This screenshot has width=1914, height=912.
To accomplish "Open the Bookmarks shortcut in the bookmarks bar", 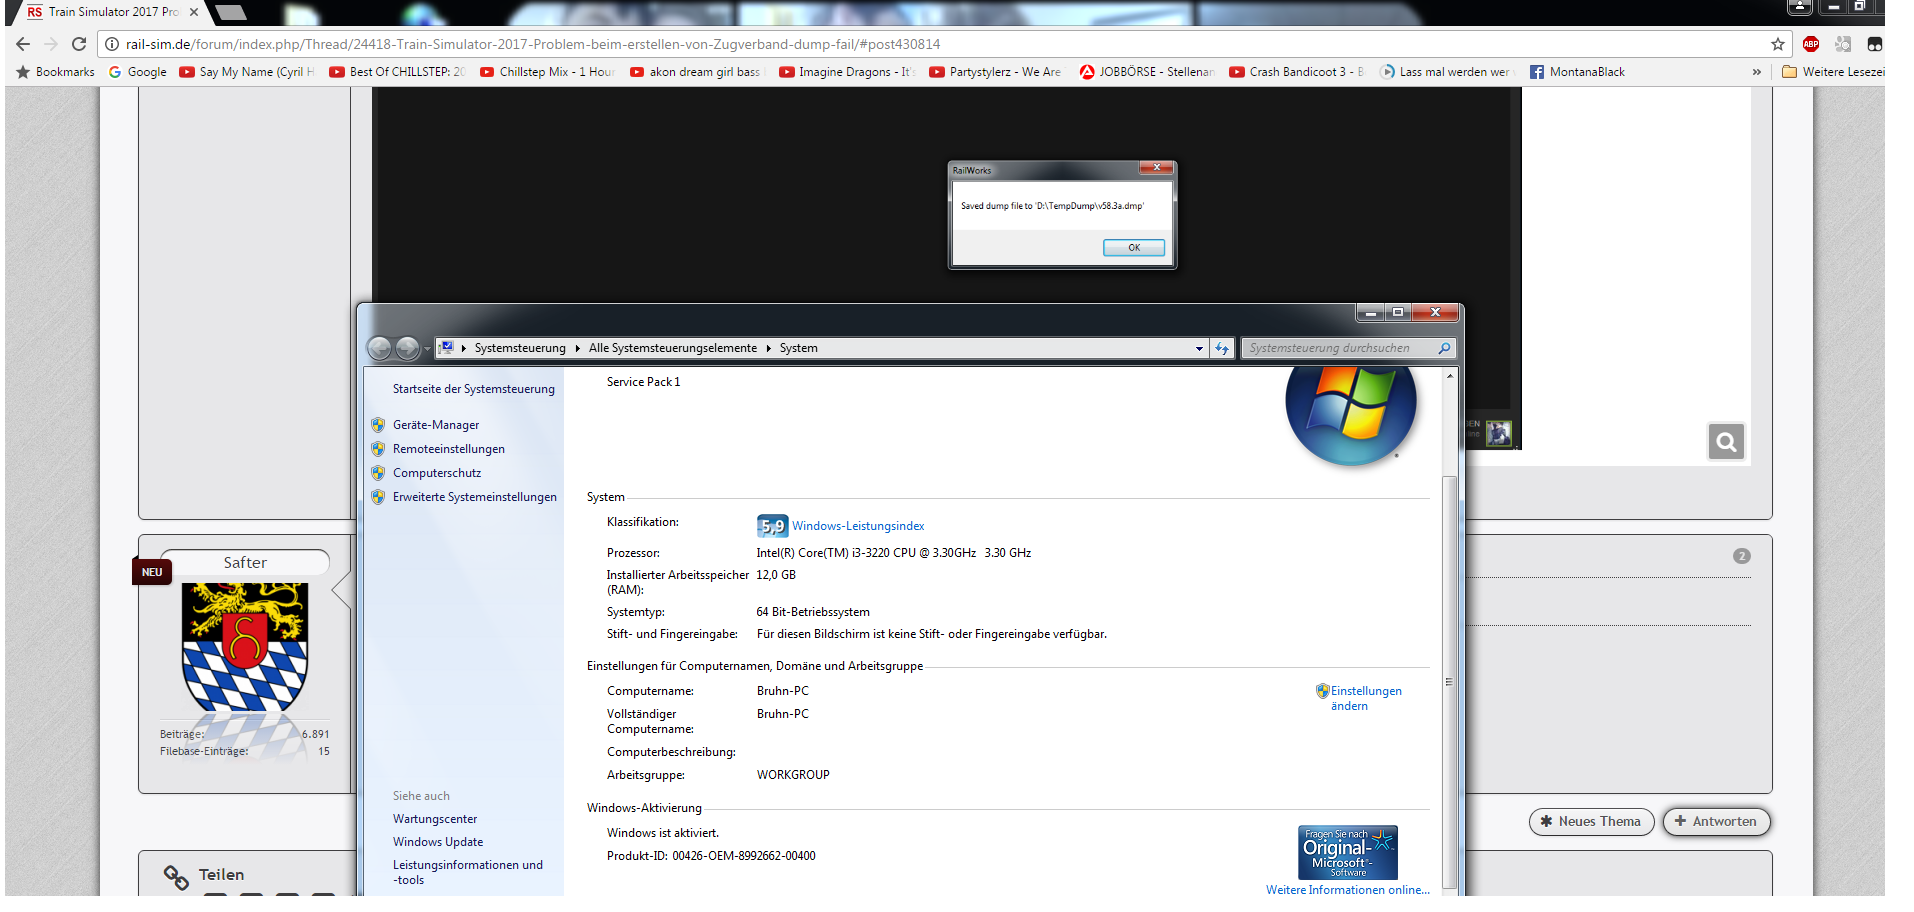I will pos(56,72).
